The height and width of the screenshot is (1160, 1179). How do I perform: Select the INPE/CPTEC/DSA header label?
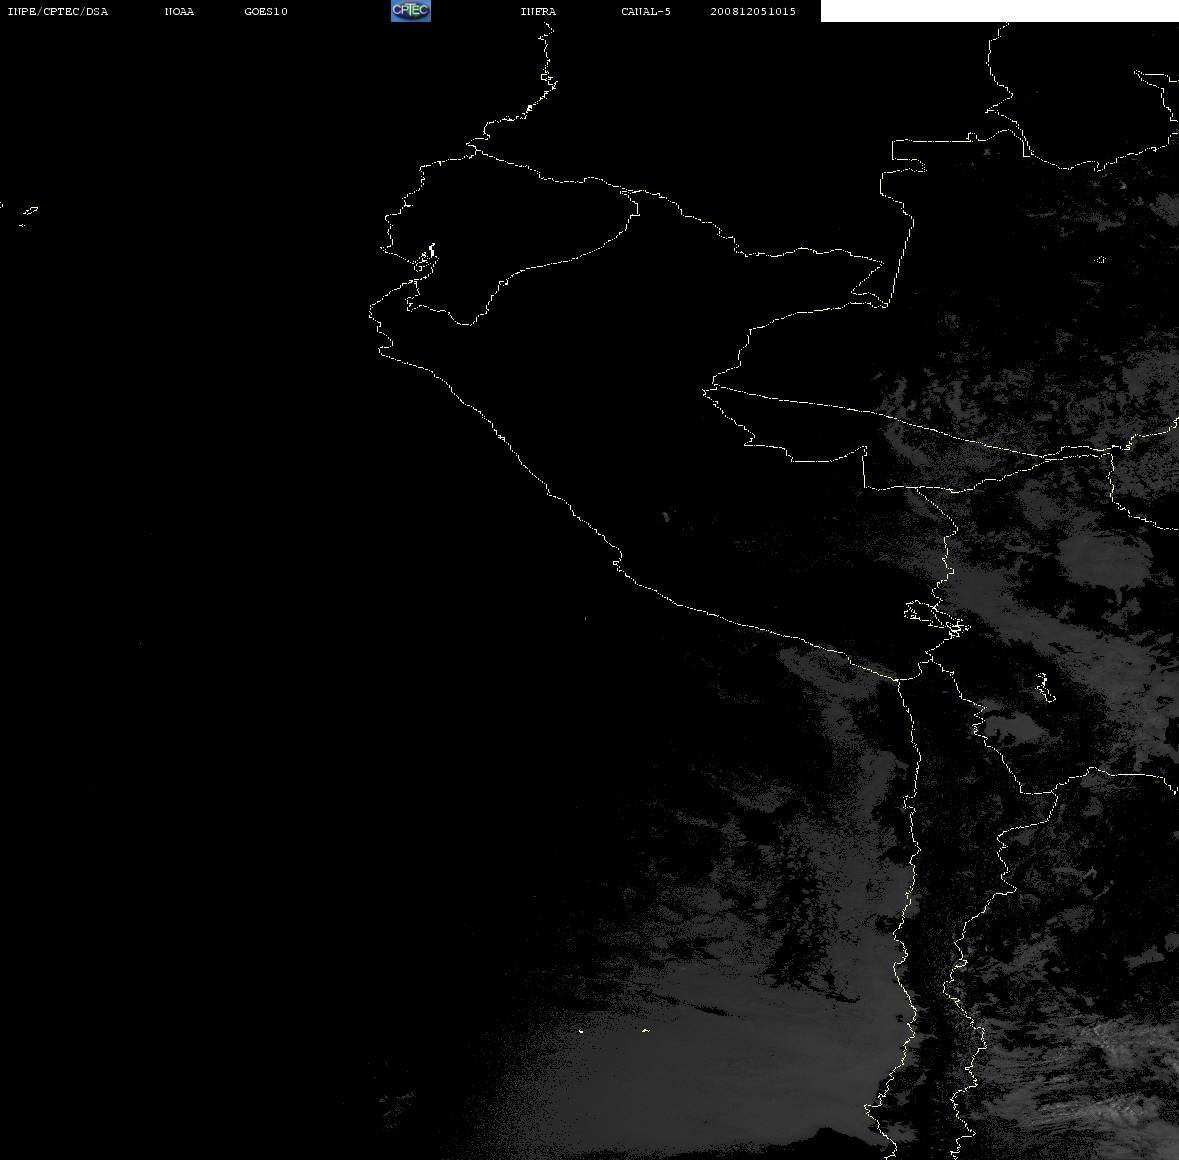tap(58, 11)
